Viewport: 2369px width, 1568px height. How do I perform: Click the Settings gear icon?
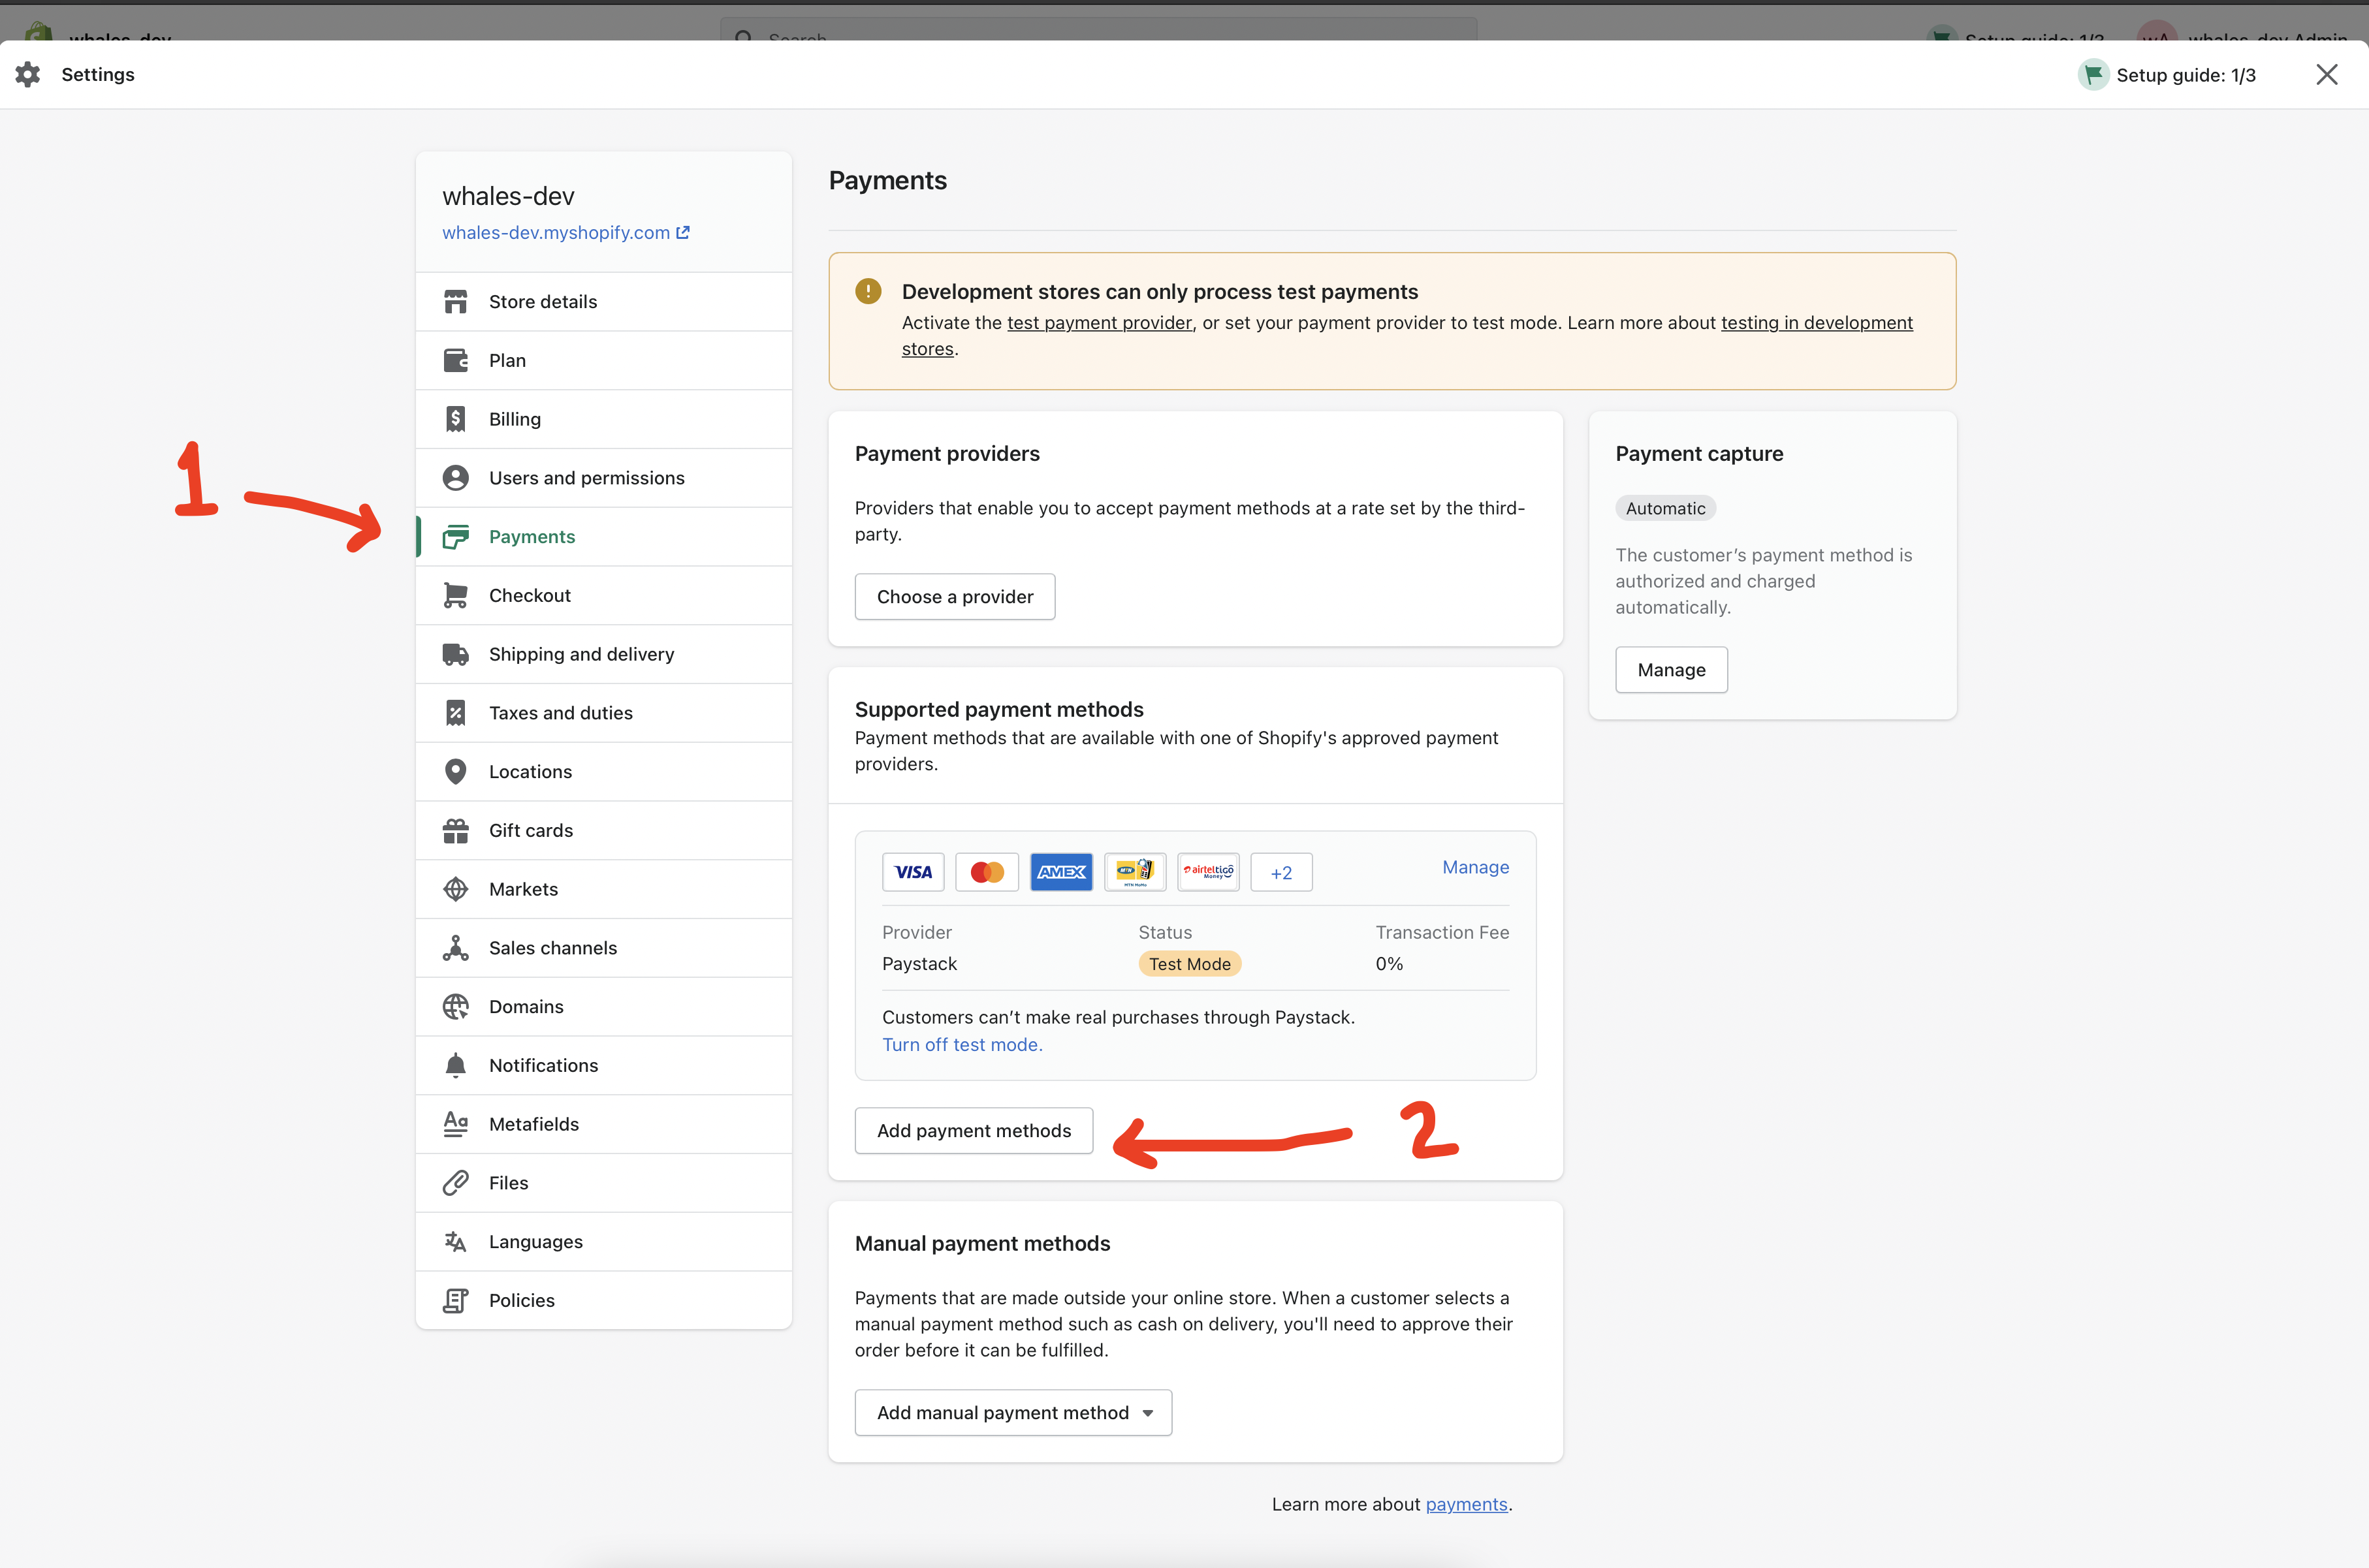pos(28,74)
